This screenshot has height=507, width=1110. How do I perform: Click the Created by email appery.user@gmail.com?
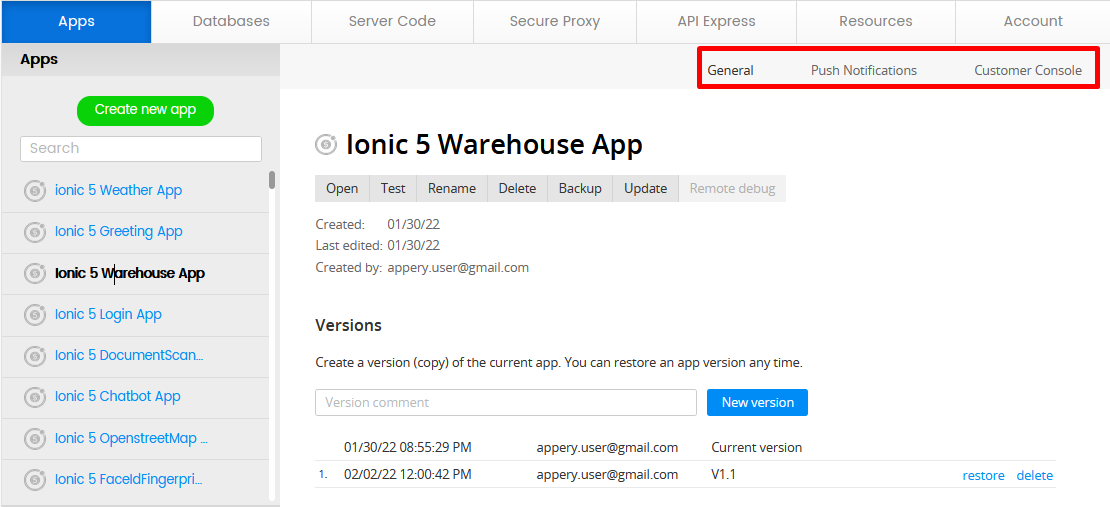(x=458, y=268)
